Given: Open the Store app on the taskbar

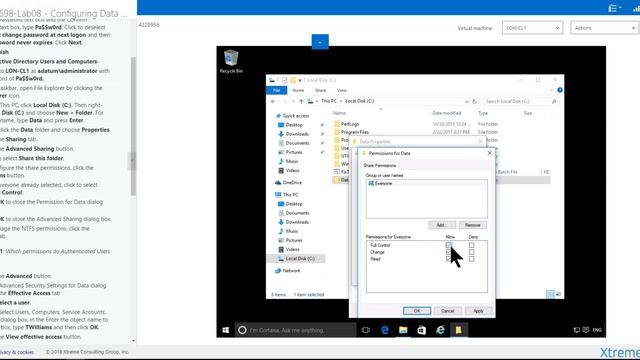Looking at the screenshot, I should (422, 330).
